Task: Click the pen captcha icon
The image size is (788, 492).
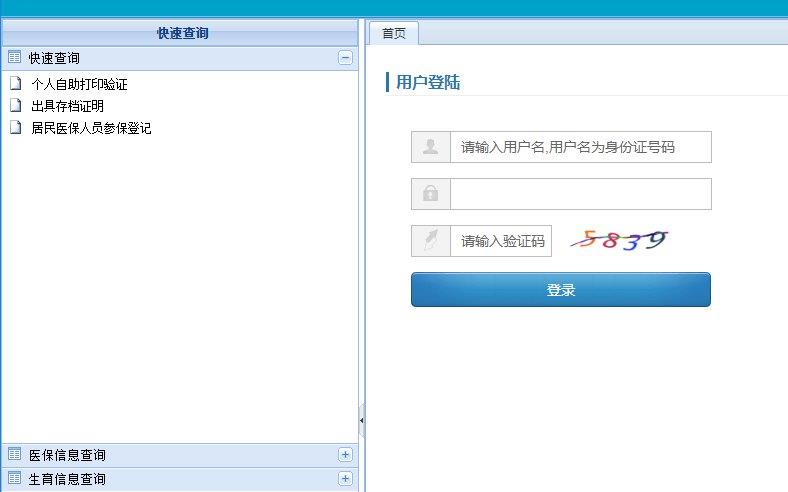Action: pos(431,241)
